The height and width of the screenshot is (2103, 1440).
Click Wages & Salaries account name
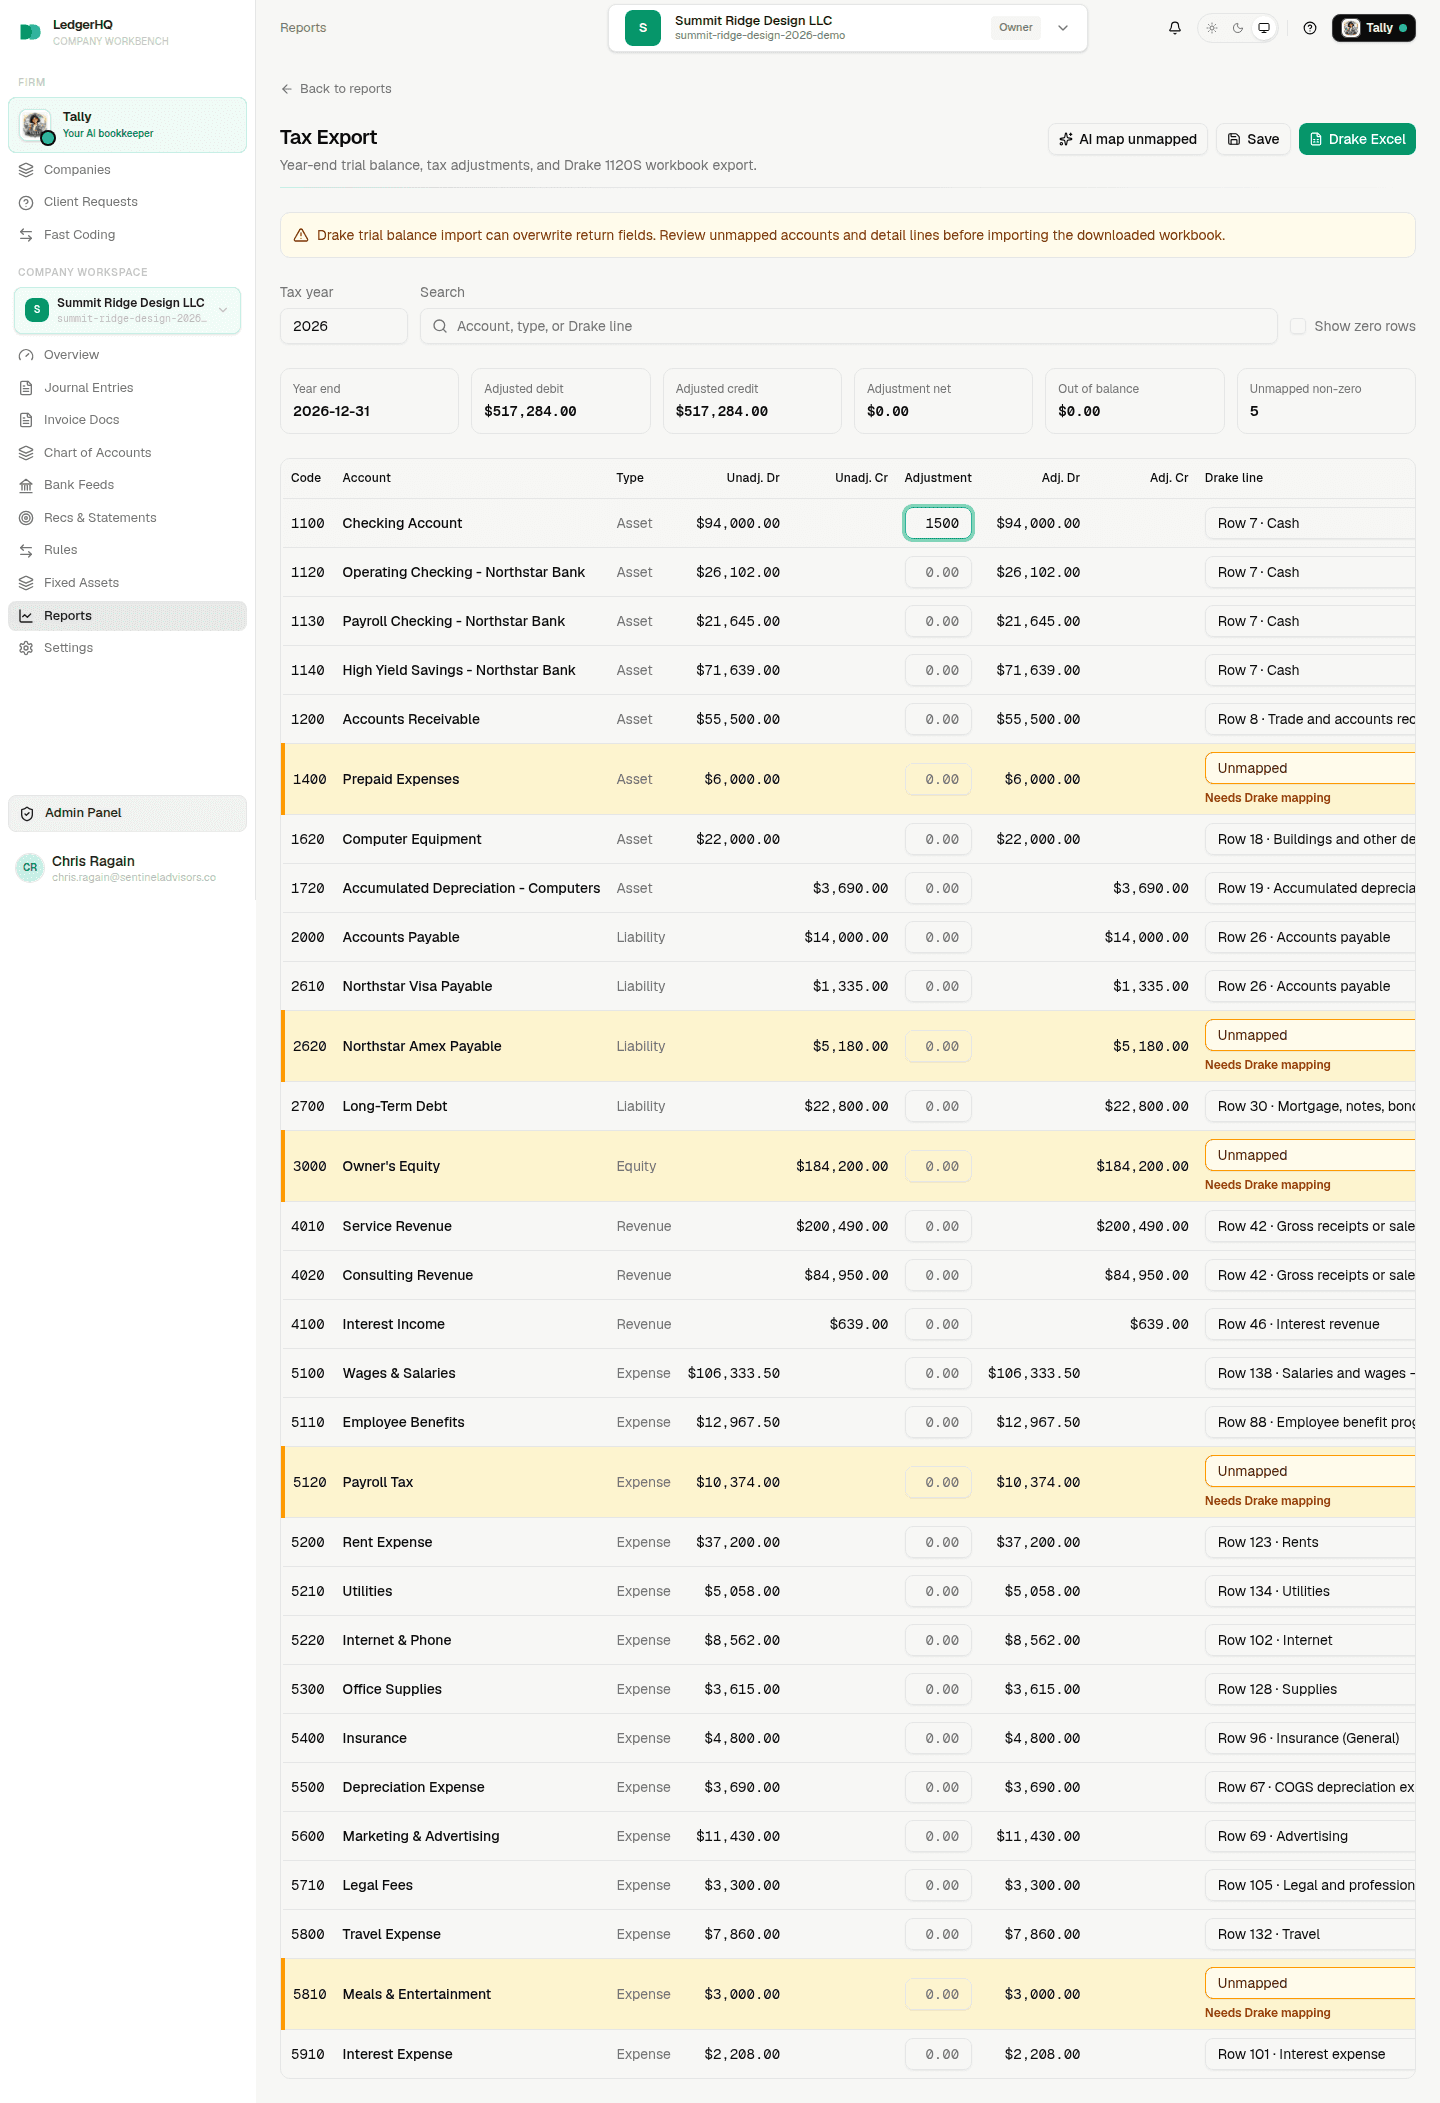(x=398, y=1373)
